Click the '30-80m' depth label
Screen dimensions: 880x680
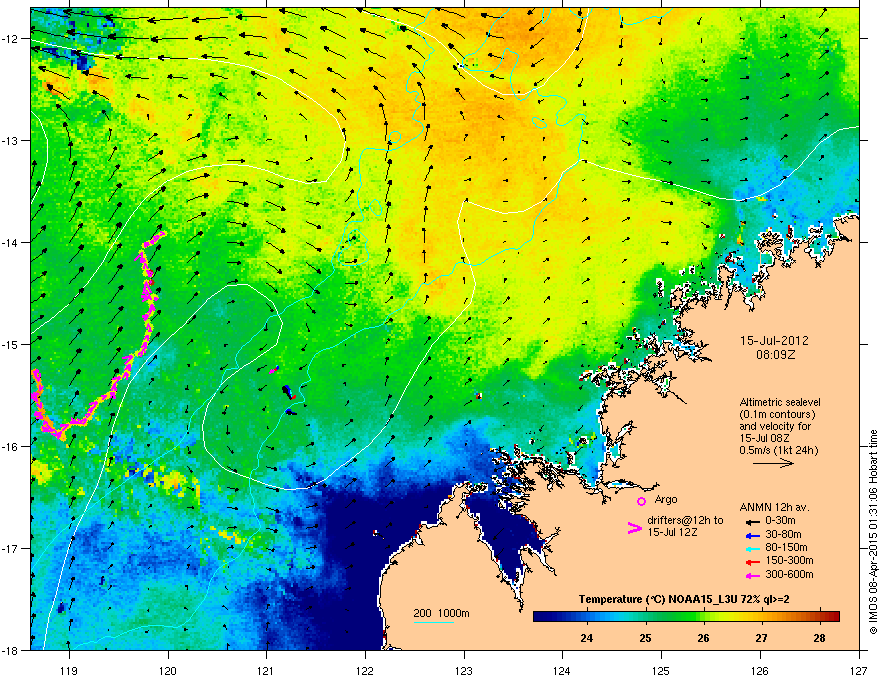[x=783, y=534]
